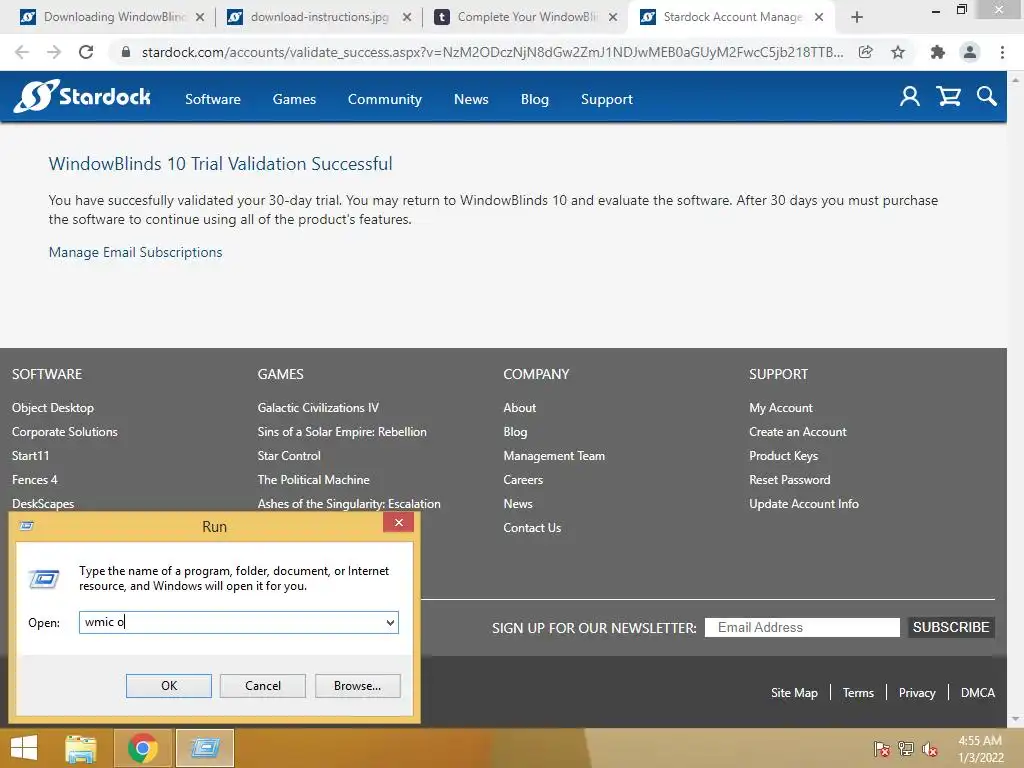The height and width of the screenshot is (768, 1024).
Task: Click OK in the Run dialog
Action: [x=168, y=686]
